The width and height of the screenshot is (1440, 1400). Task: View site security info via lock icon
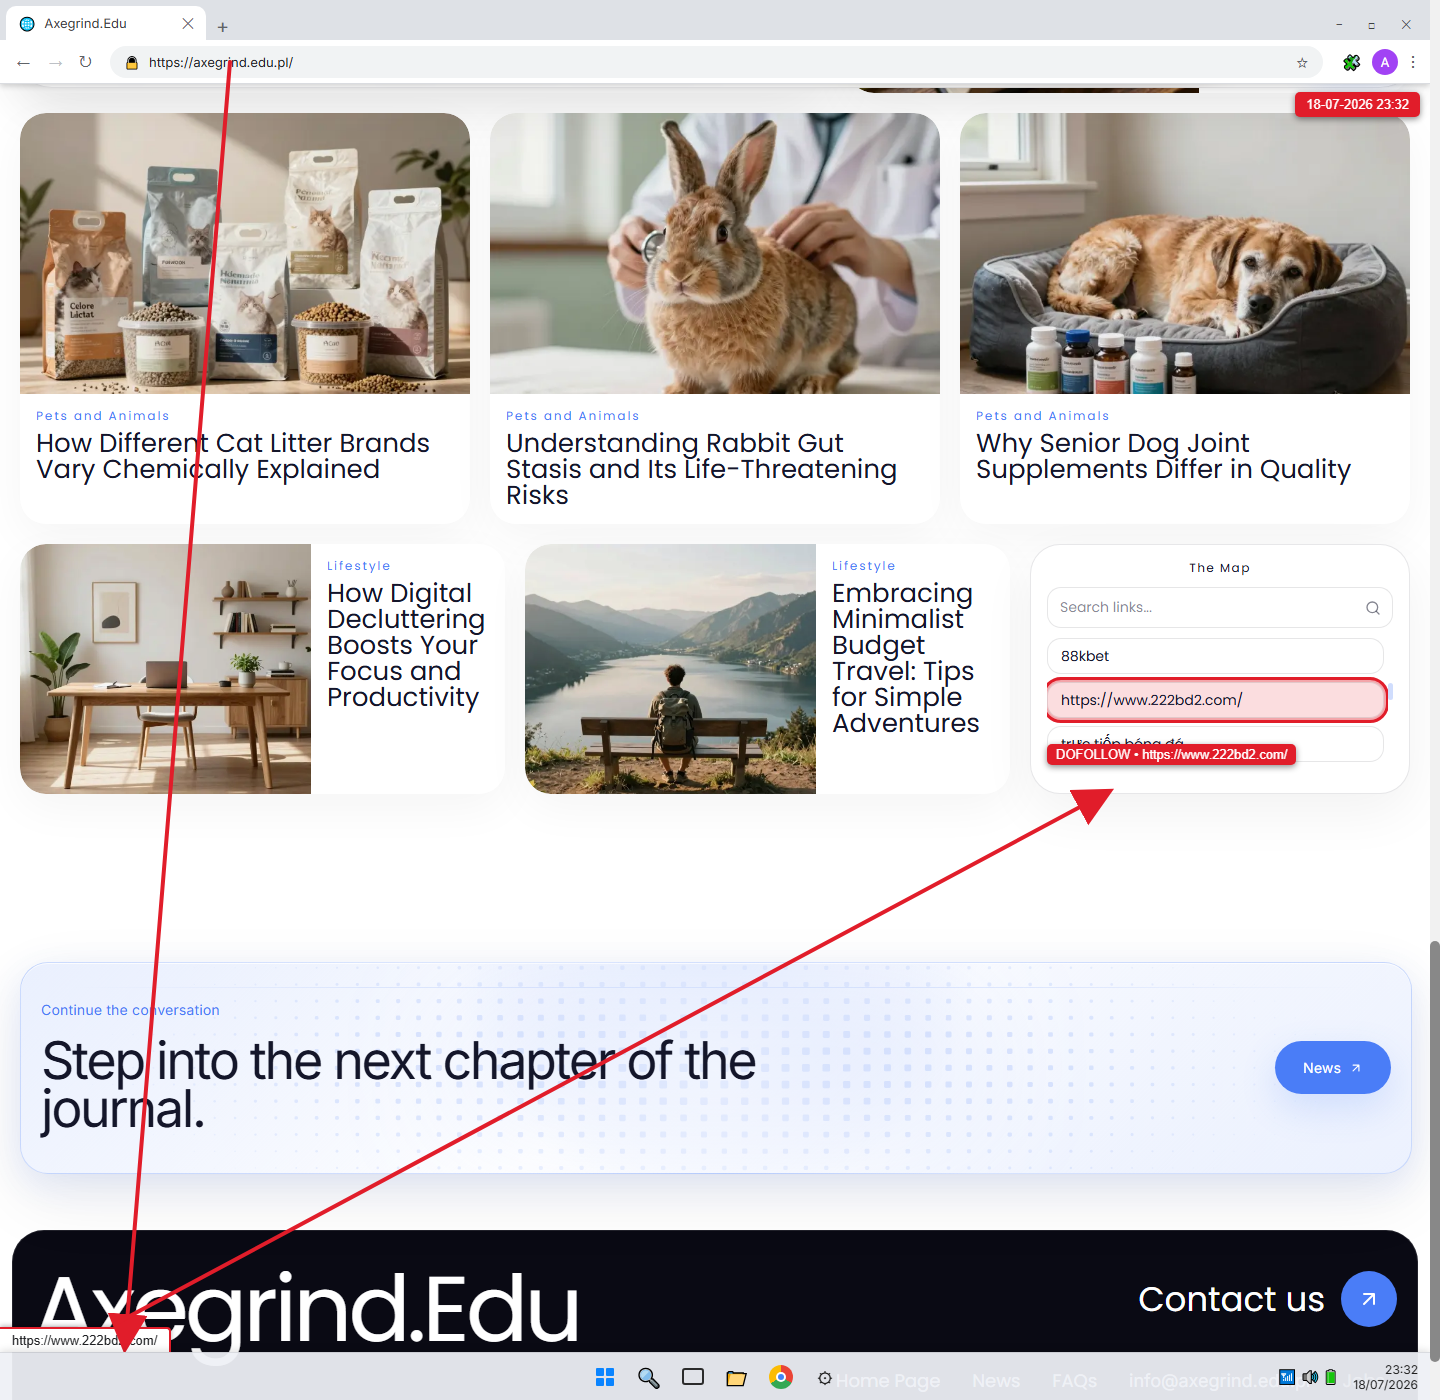tap(131, 62)
